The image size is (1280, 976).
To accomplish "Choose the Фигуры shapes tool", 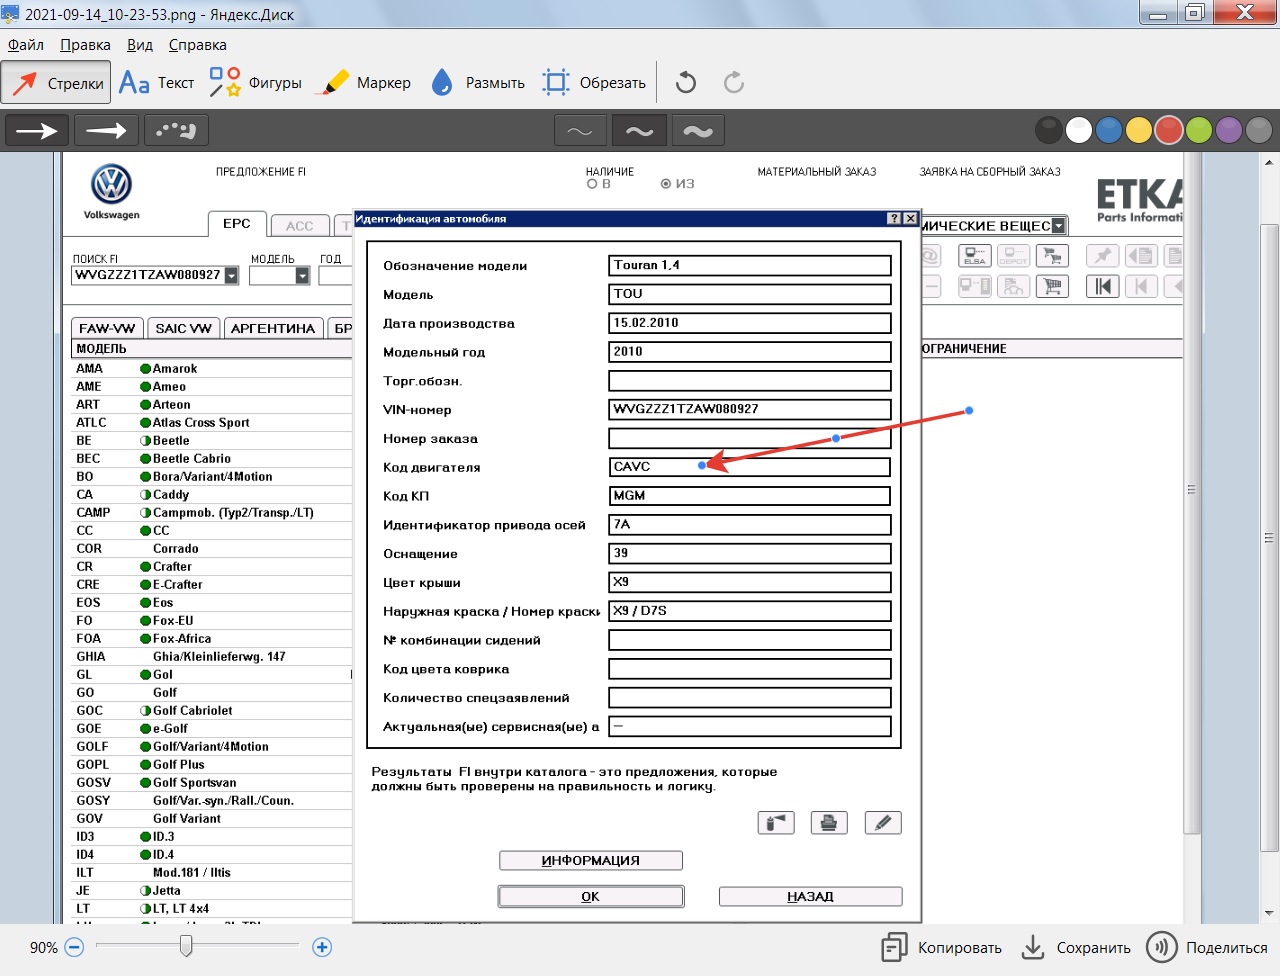I will tap(255, 83).
